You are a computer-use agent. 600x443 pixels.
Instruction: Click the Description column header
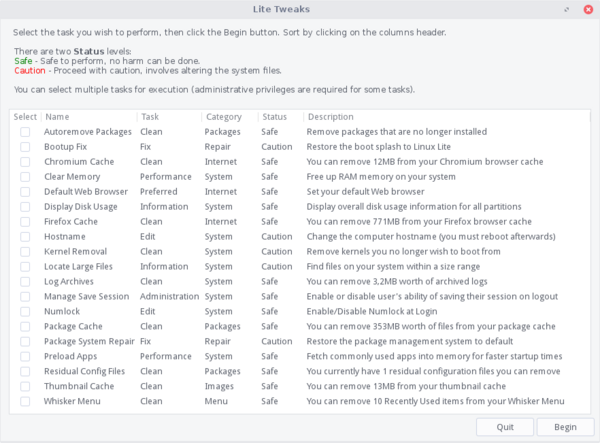(x=447, y=117)
